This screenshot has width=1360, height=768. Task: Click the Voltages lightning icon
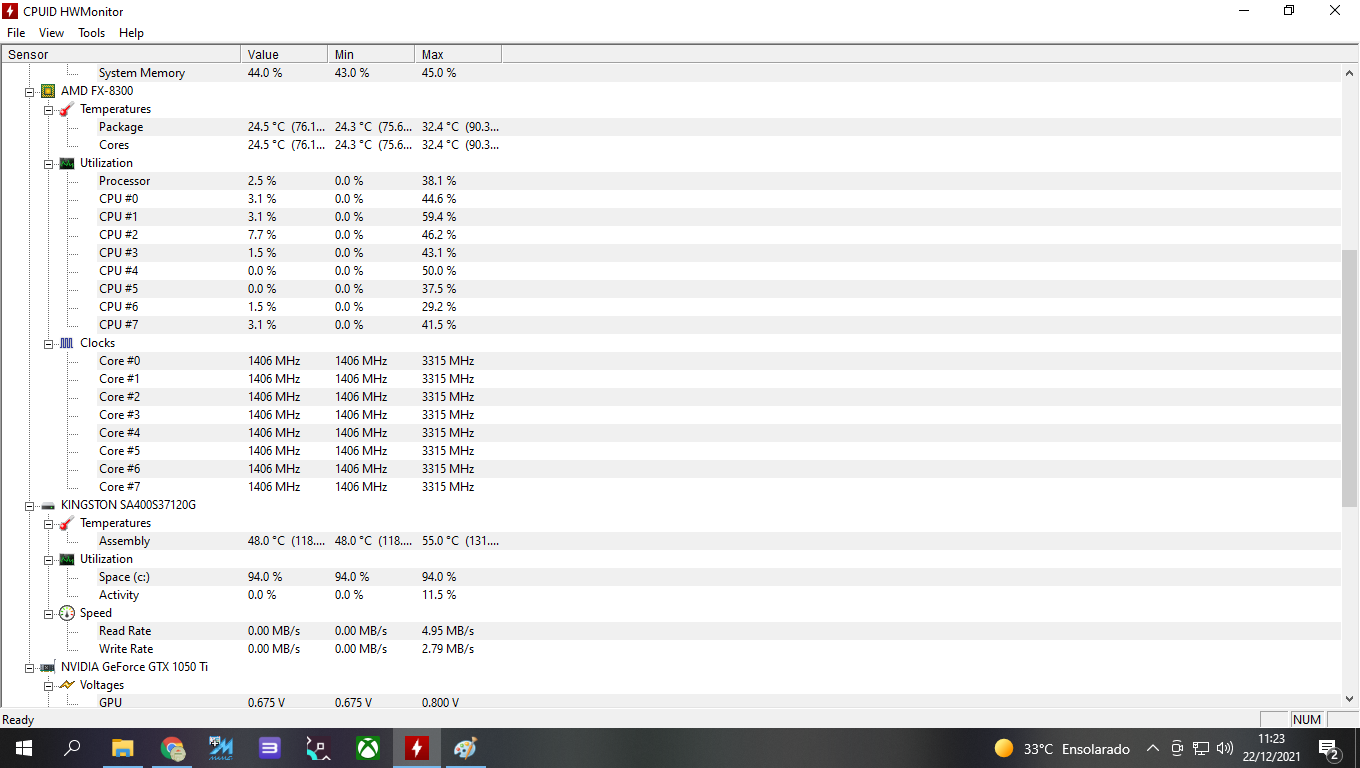[x=67, y=685]
